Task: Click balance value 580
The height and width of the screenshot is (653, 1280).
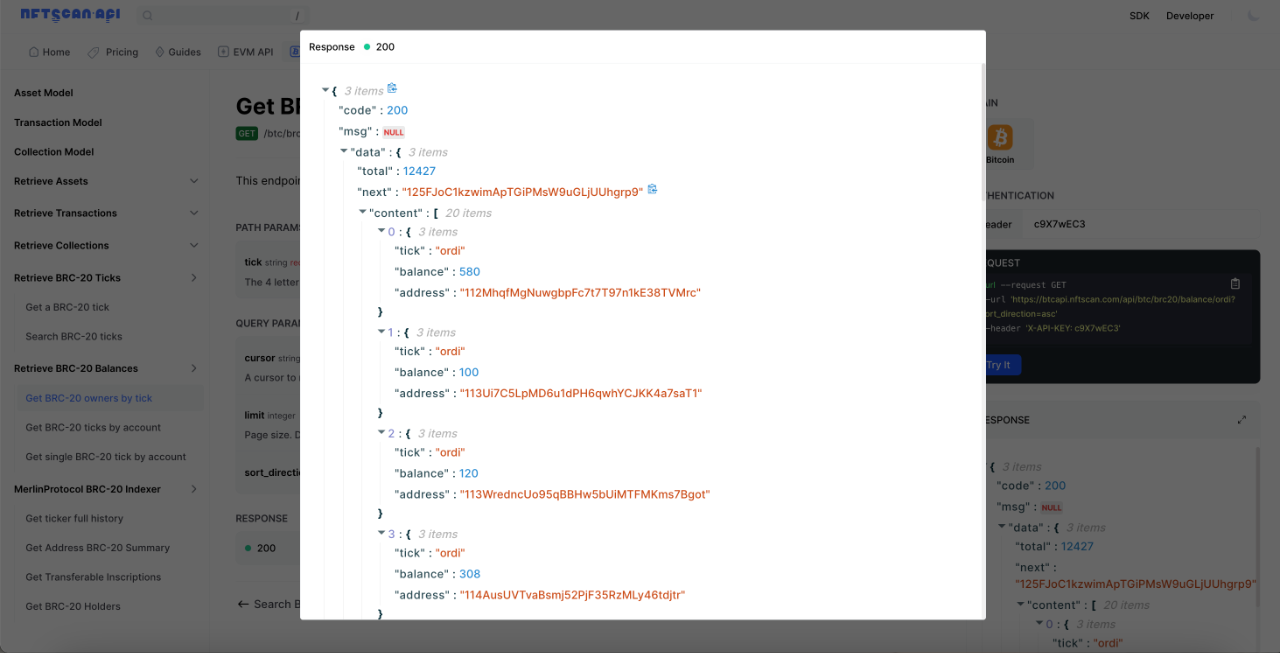Action: point(470,272)
